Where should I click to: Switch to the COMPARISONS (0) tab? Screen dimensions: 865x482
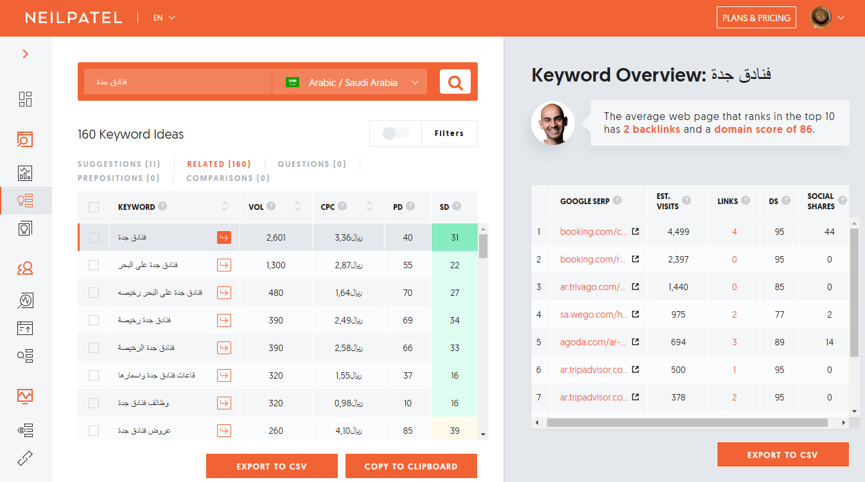(228, 178)
